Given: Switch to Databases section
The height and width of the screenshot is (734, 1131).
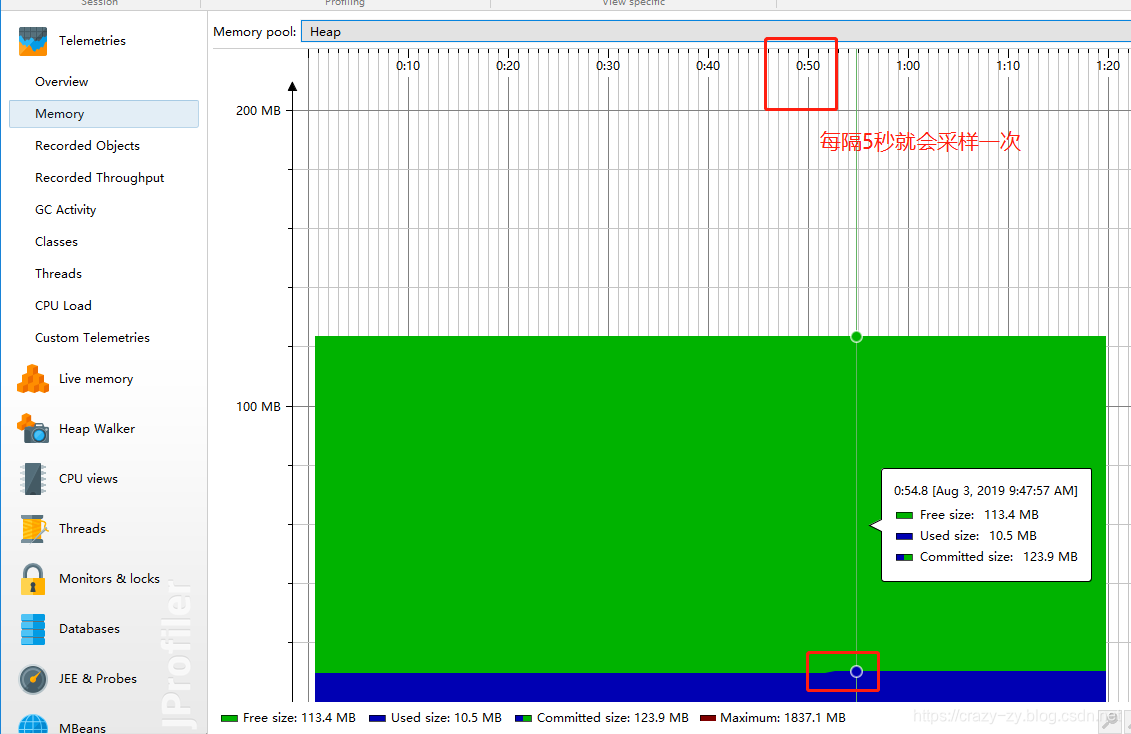Looking at the screenshot, I should pyautogui.click(x=89, y=629).
